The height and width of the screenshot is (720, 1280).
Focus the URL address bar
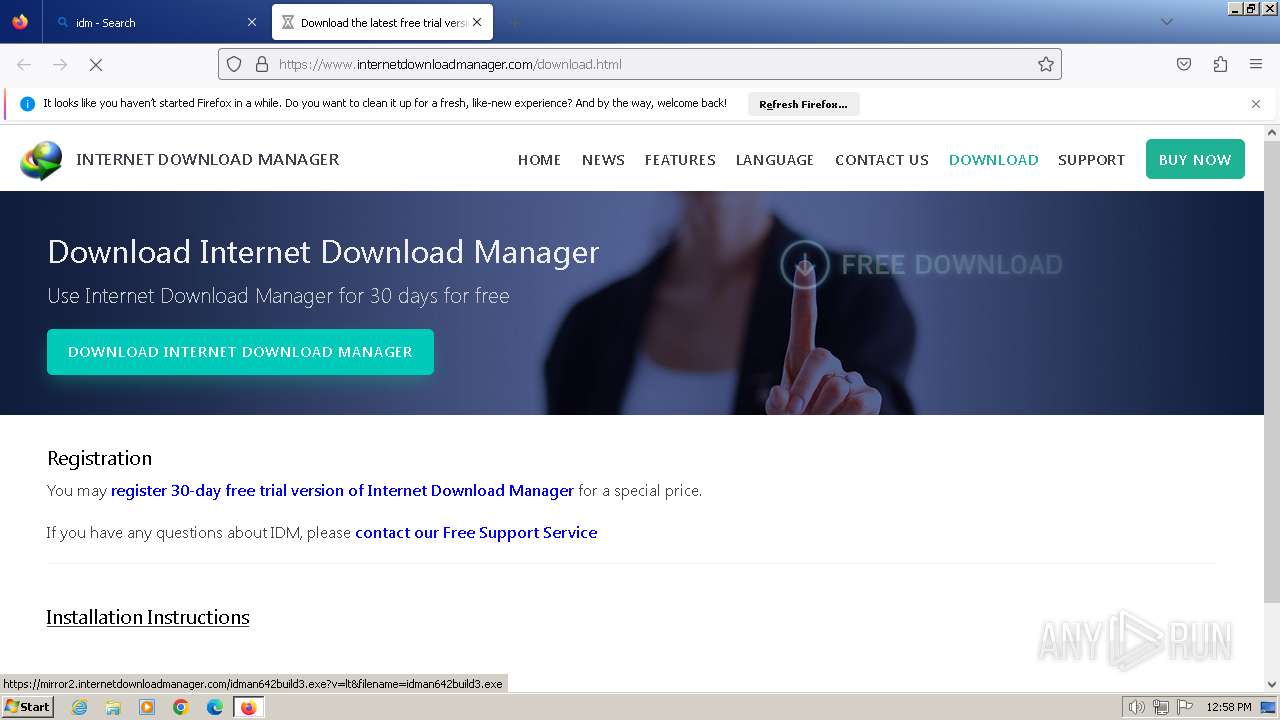coord(640,64)
